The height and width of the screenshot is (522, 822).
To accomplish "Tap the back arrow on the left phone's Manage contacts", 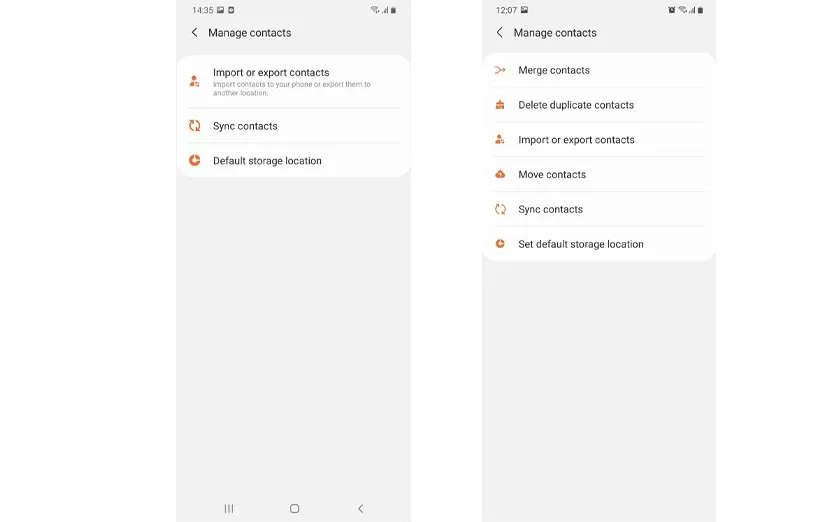I will click(x=194, y=32).
